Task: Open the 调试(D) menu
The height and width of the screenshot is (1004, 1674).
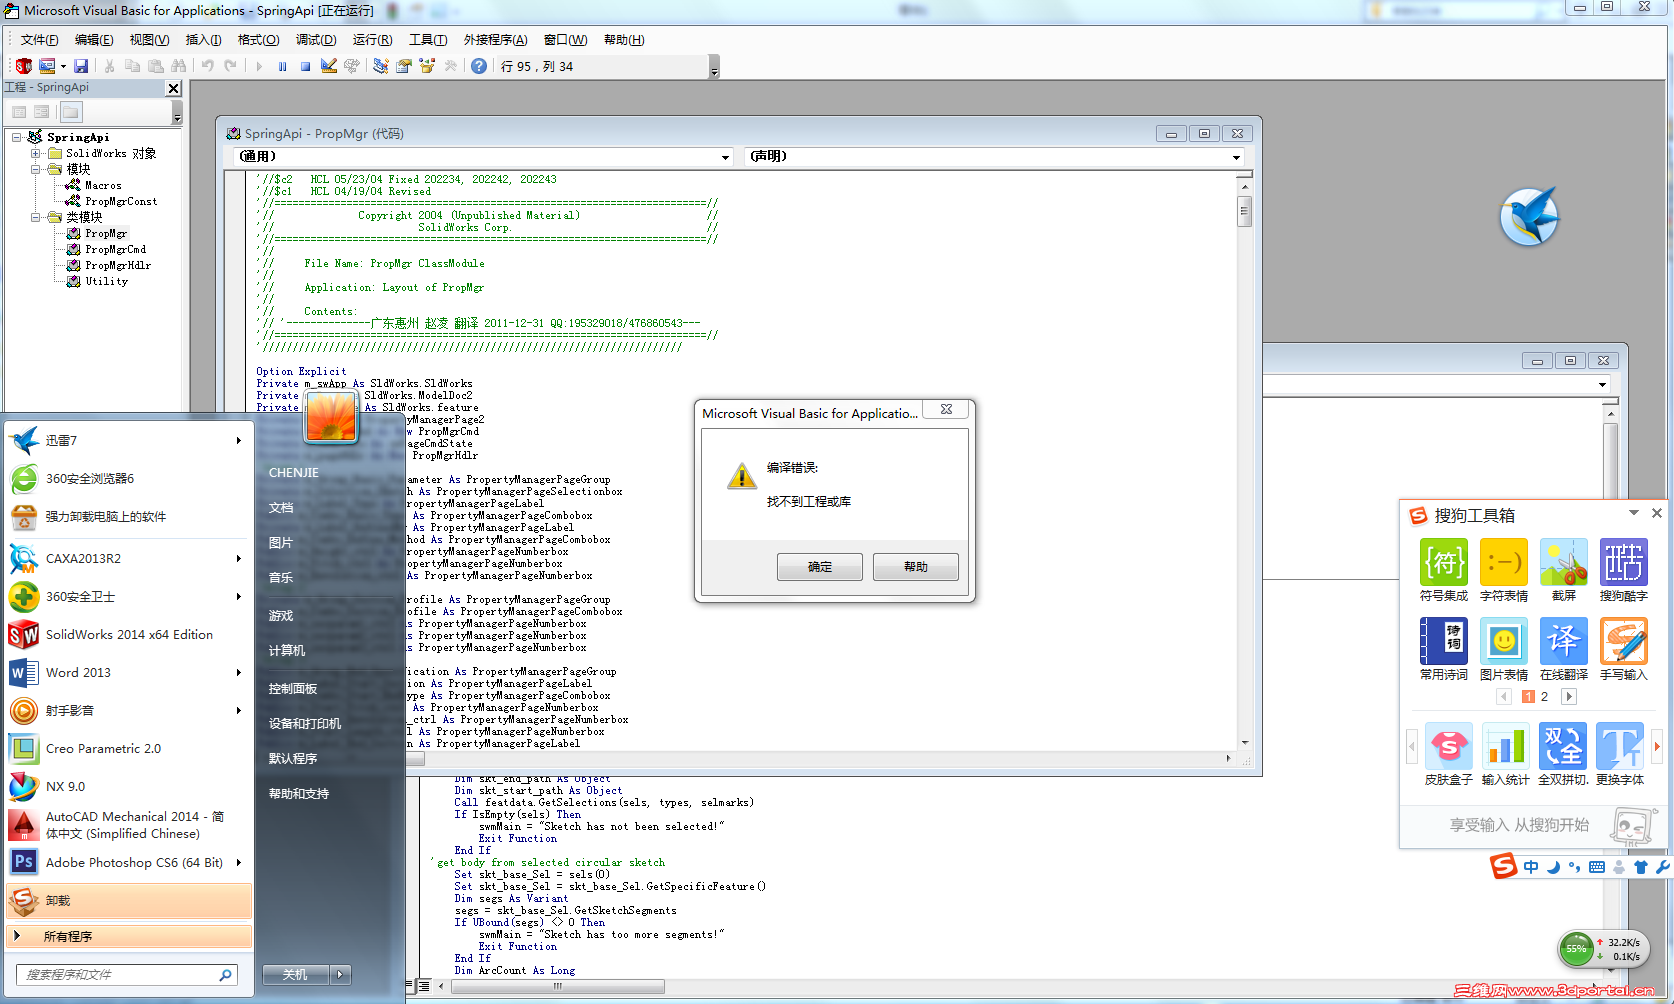Action: click(x=316, y=40)
